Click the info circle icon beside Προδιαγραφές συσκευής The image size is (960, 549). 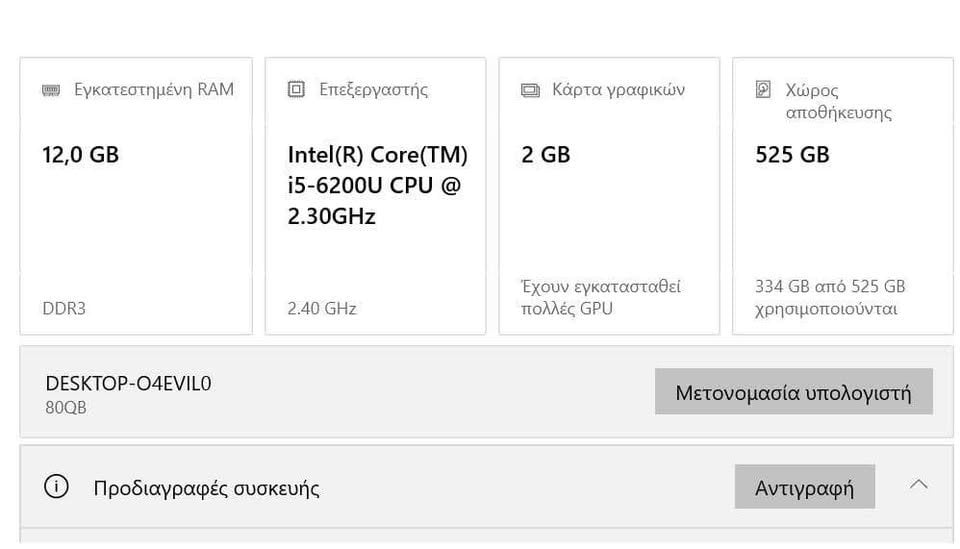(56, 487)
